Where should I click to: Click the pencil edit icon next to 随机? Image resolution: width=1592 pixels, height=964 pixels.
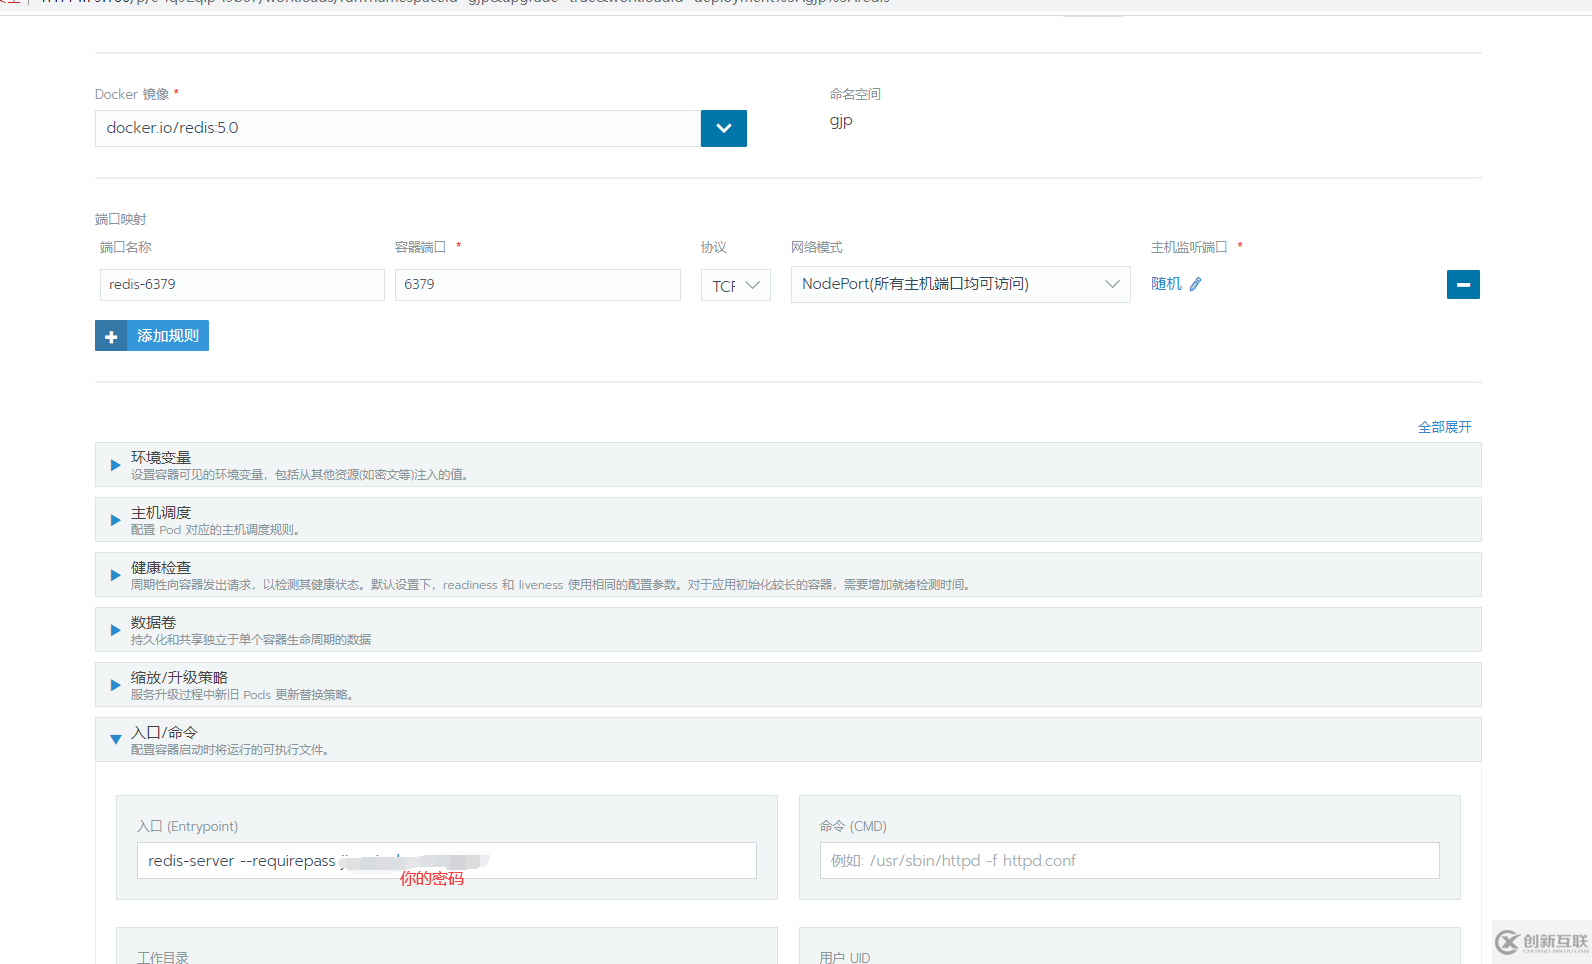tap(1195, 284)
